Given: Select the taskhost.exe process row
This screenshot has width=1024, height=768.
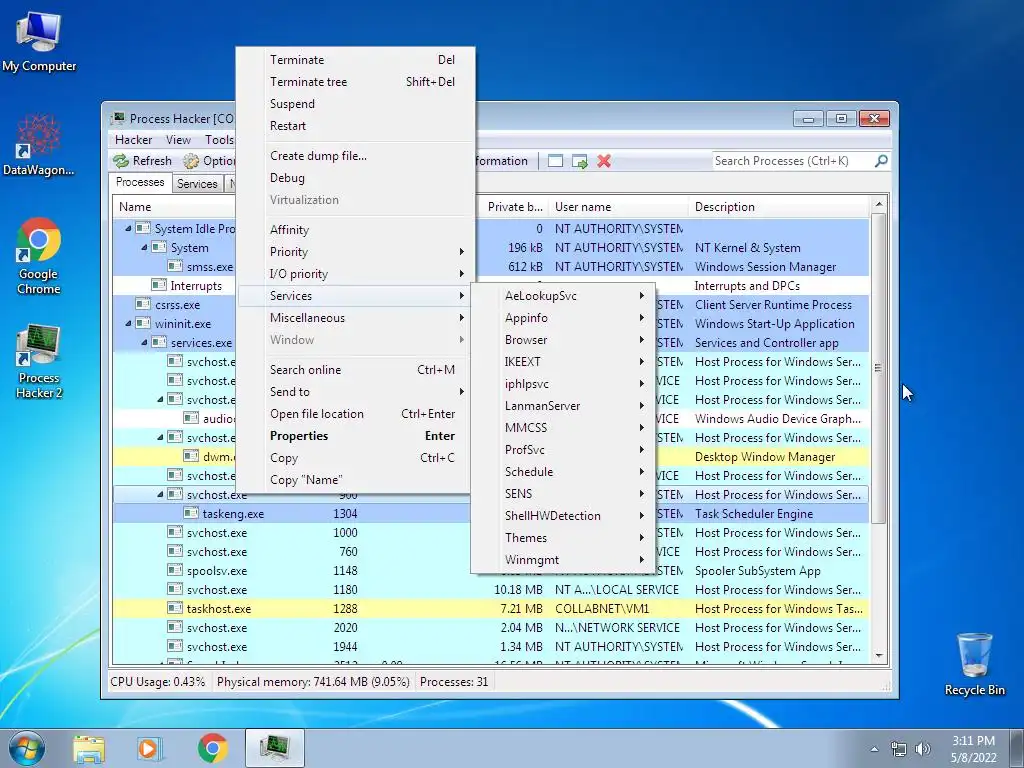Looking at the screenshot, I should 491,609.
